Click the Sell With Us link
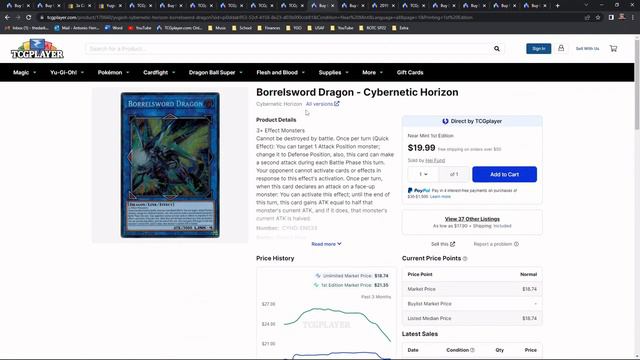Screen dimensions: 640x360 587,49
